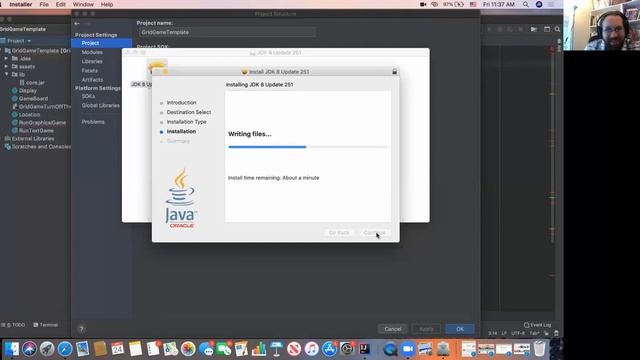Click back arrow in Project Structure
Screen dimensions: 640x360
[x=77, y=24]
